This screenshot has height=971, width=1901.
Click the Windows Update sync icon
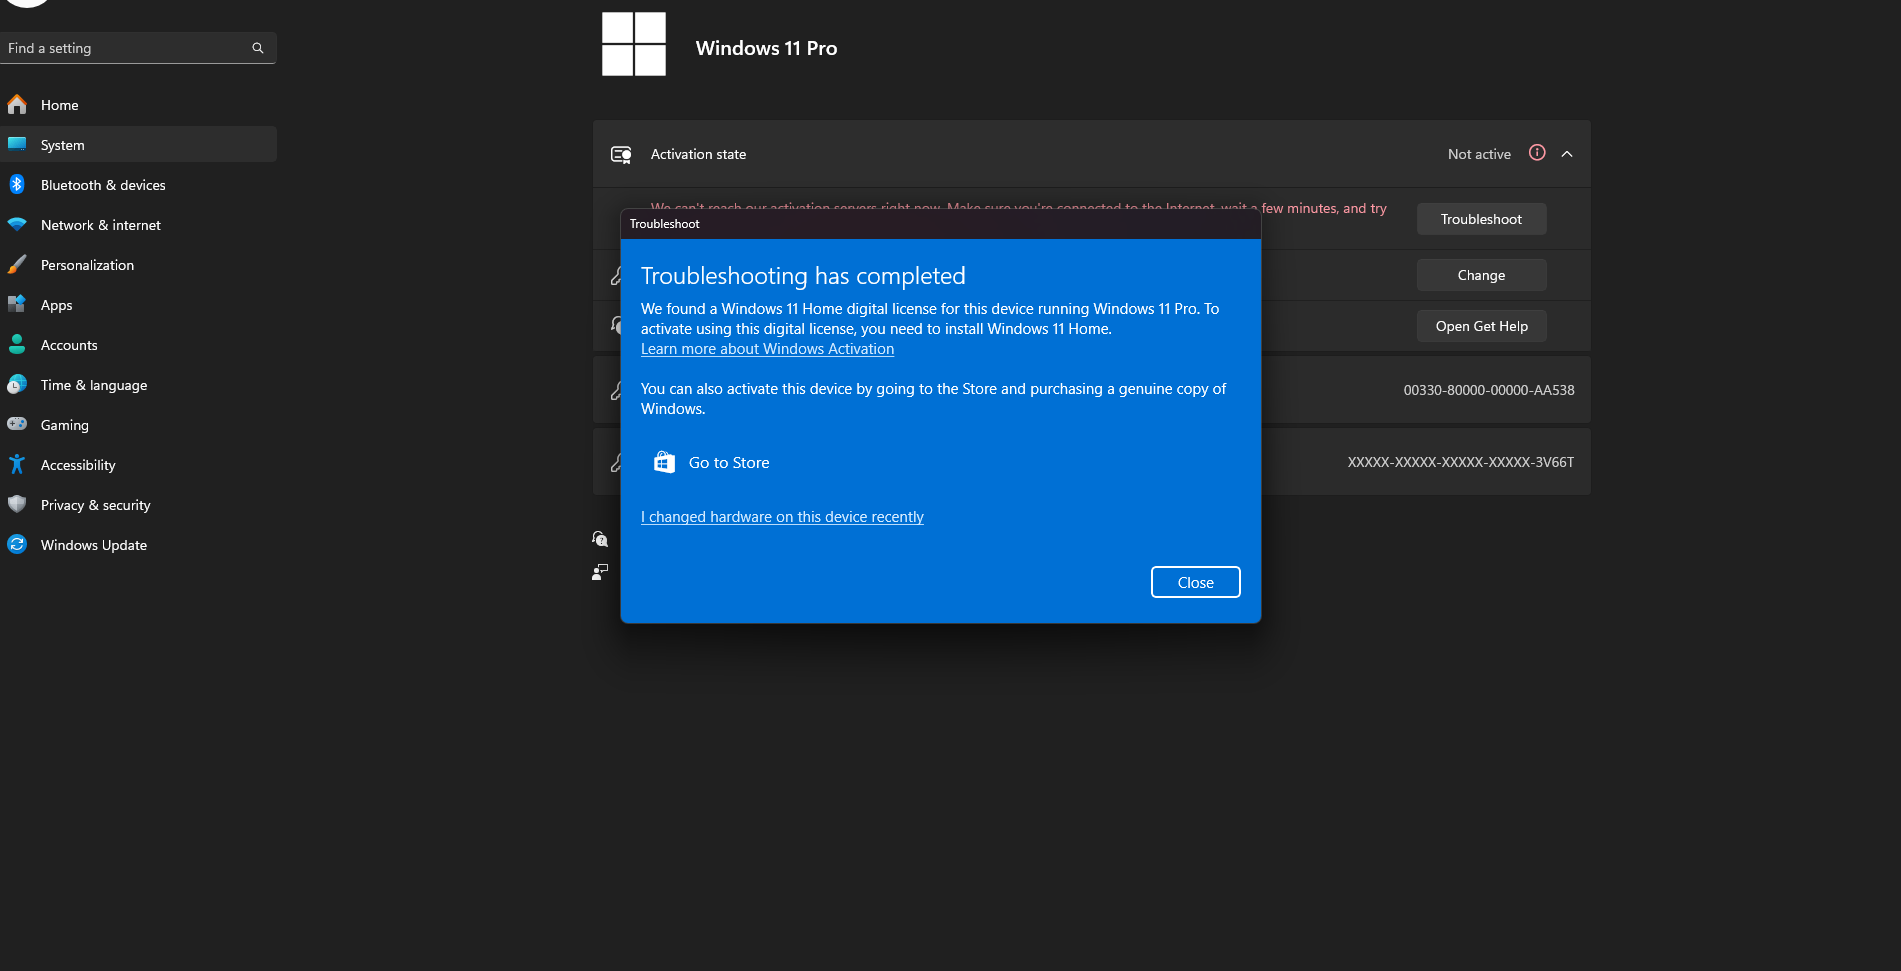[17, 545]
